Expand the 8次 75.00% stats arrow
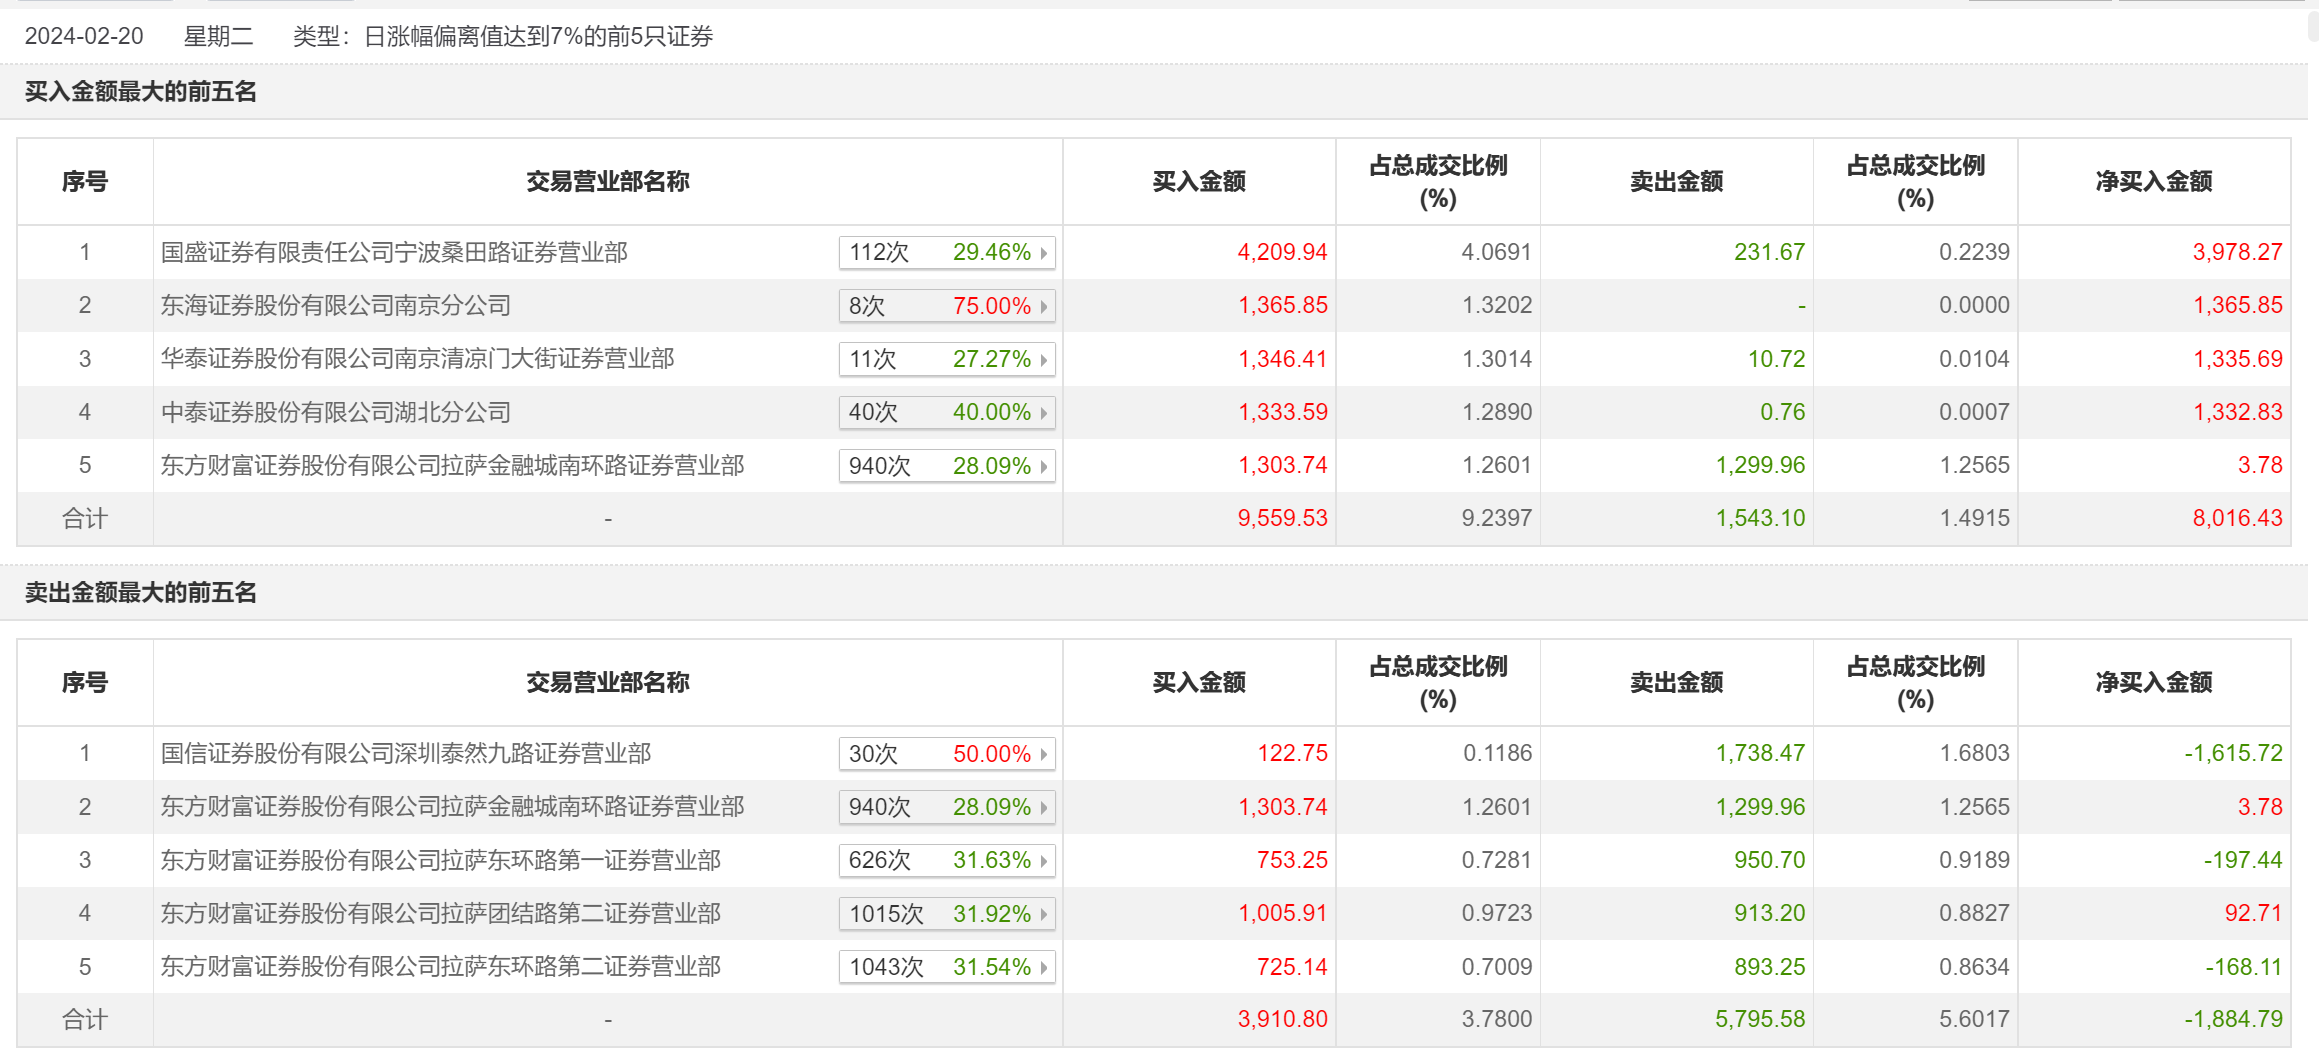 [x=1043, y=306]
